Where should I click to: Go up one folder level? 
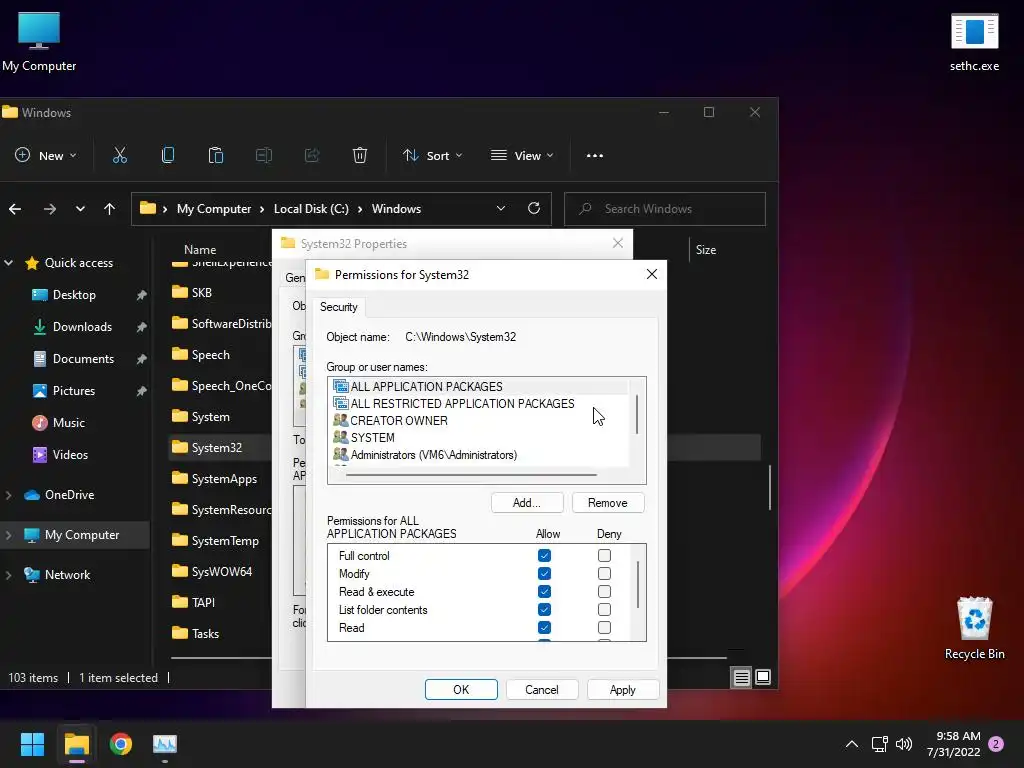point(109,209)
